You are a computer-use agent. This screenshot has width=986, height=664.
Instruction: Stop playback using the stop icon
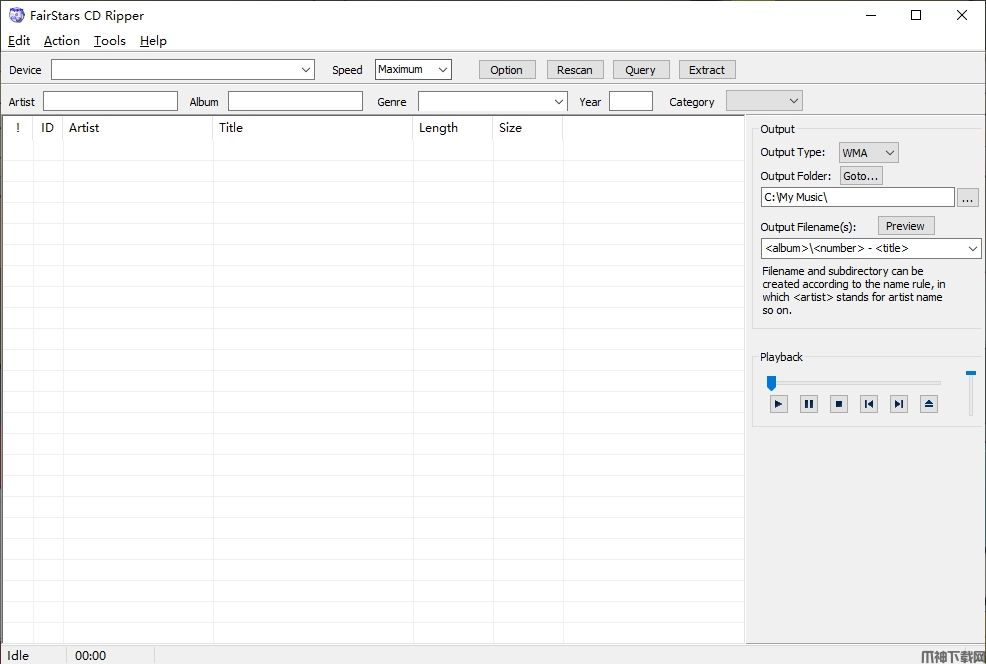(839, 404)
